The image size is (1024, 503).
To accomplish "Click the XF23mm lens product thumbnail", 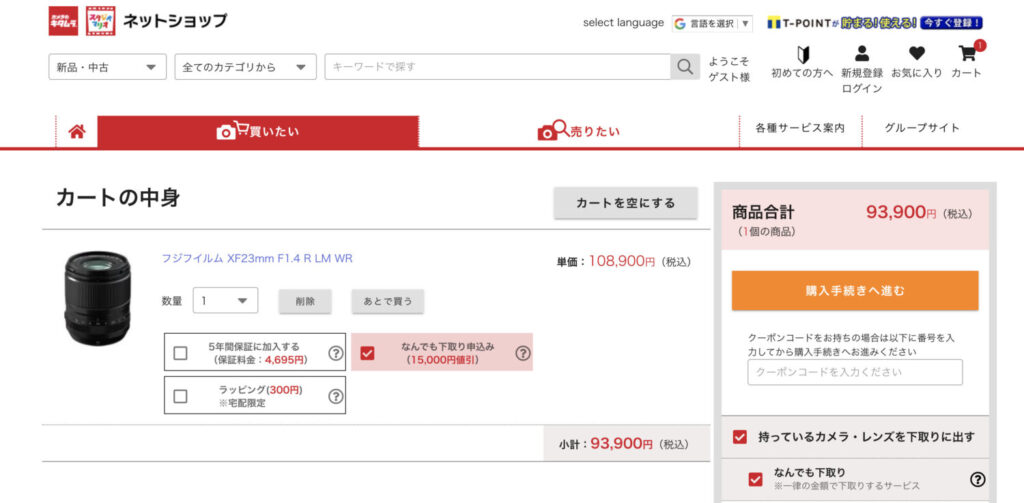I will (97, 298).
